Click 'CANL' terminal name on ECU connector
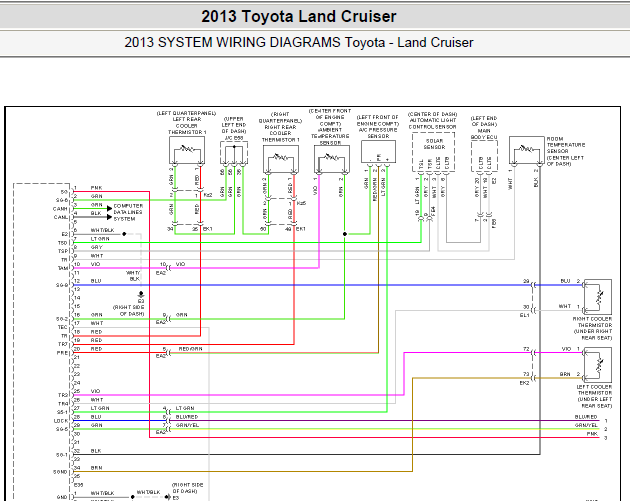This screenshot has width=630, height=501. [x=61, y=217]
